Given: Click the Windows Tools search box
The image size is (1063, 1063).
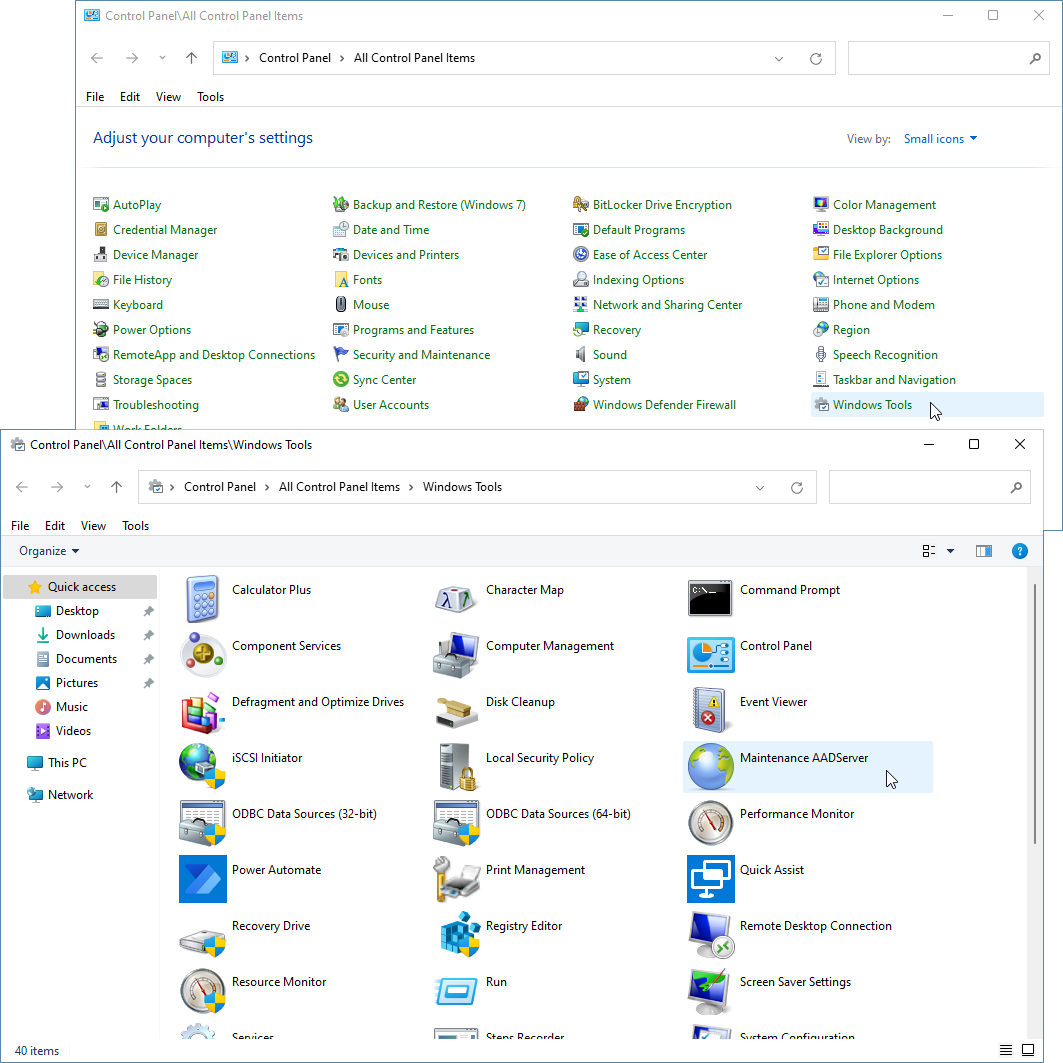Looking at the screenshot, I should pos(920,488).
